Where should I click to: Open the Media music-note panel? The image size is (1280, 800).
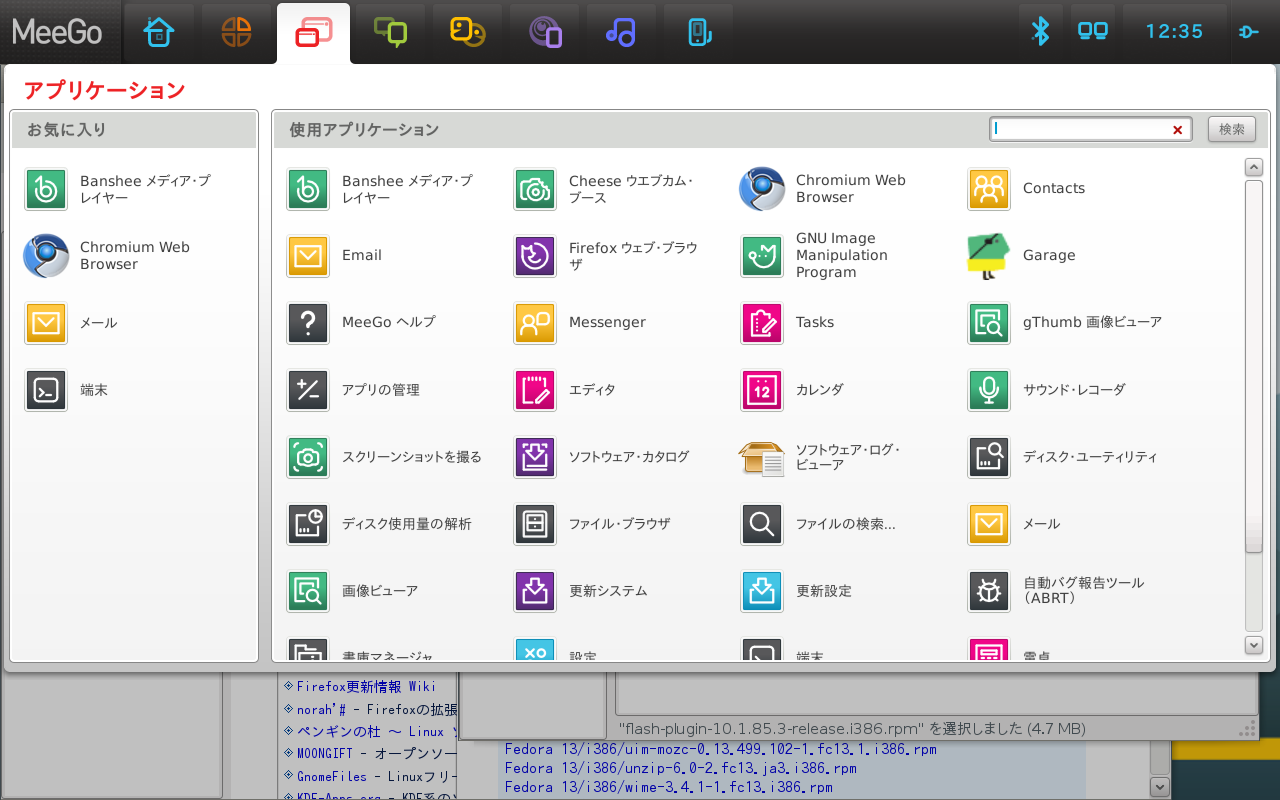[x=621, y=32]
